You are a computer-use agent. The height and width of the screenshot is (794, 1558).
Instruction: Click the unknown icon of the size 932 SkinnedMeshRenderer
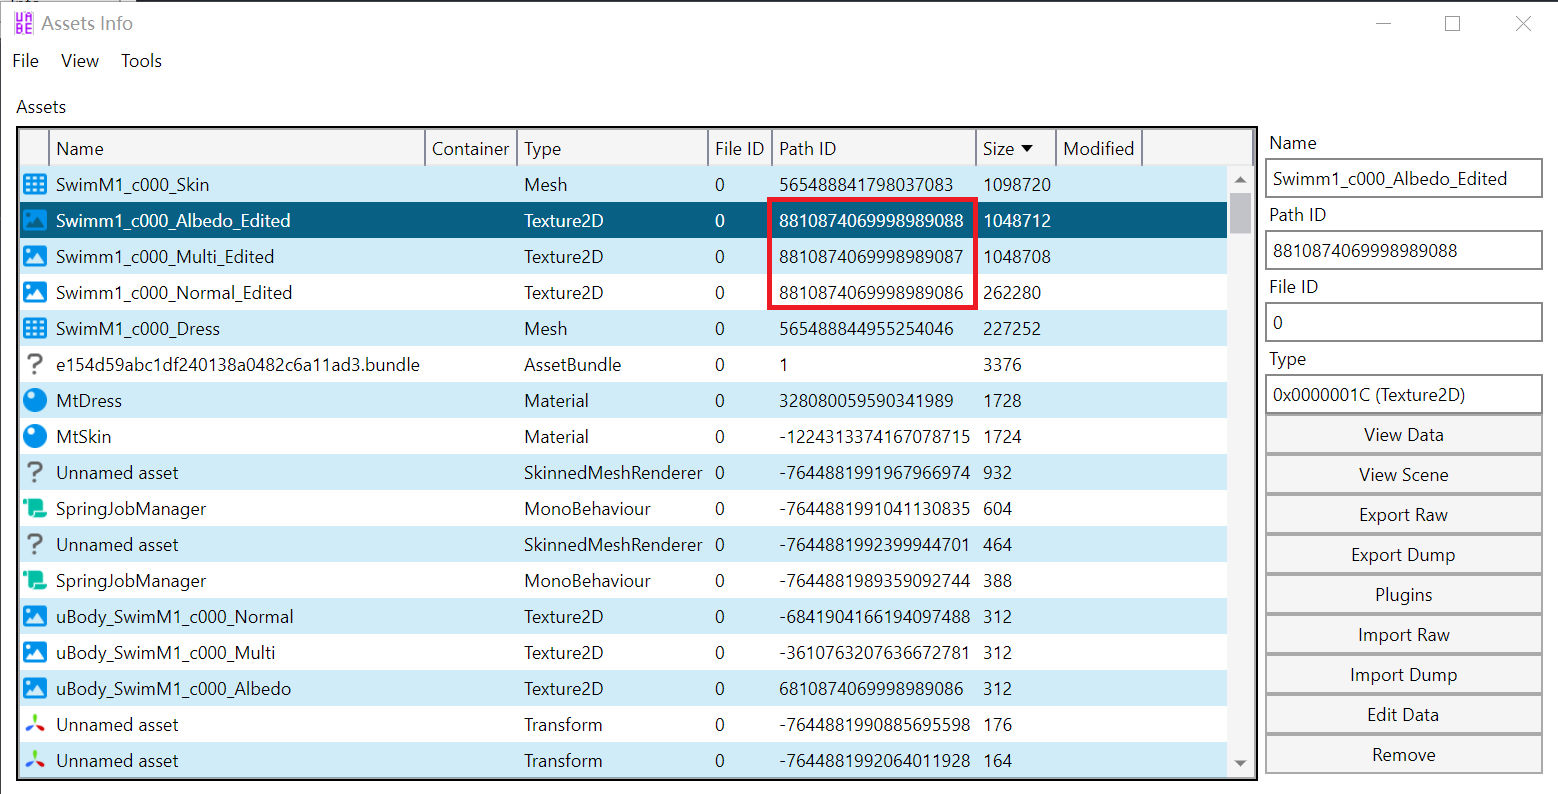[x=35, y=472]
